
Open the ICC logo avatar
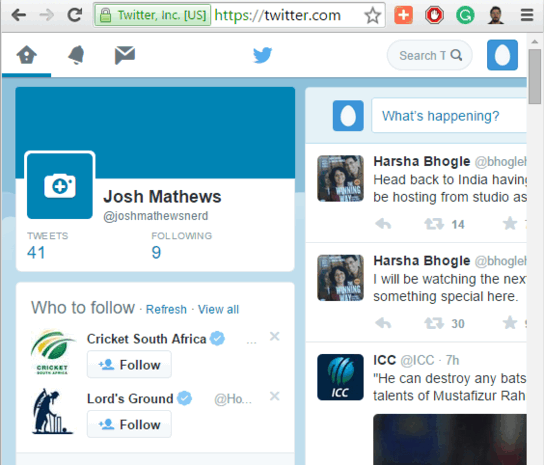point(340,377)
